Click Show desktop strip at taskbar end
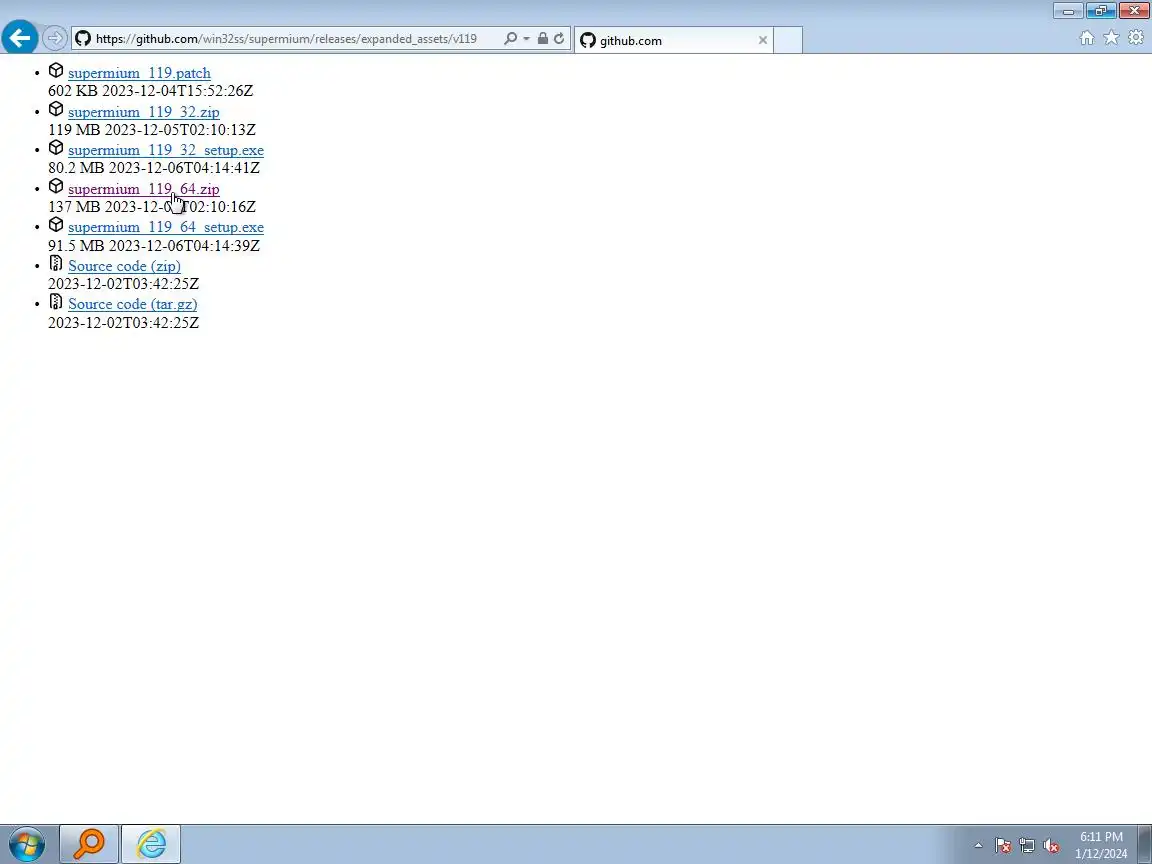 click(x=1145, y=844)
